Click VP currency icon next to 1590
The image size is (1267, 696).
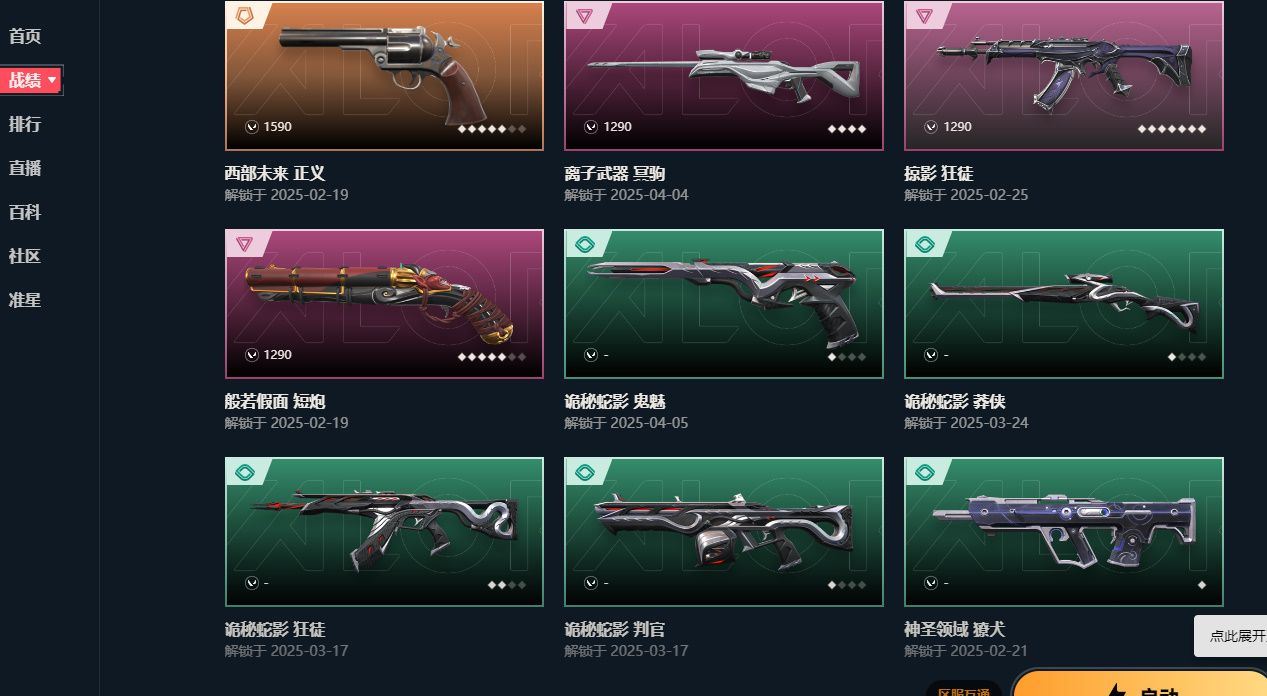pyautogui.click(x=252, y=127)
